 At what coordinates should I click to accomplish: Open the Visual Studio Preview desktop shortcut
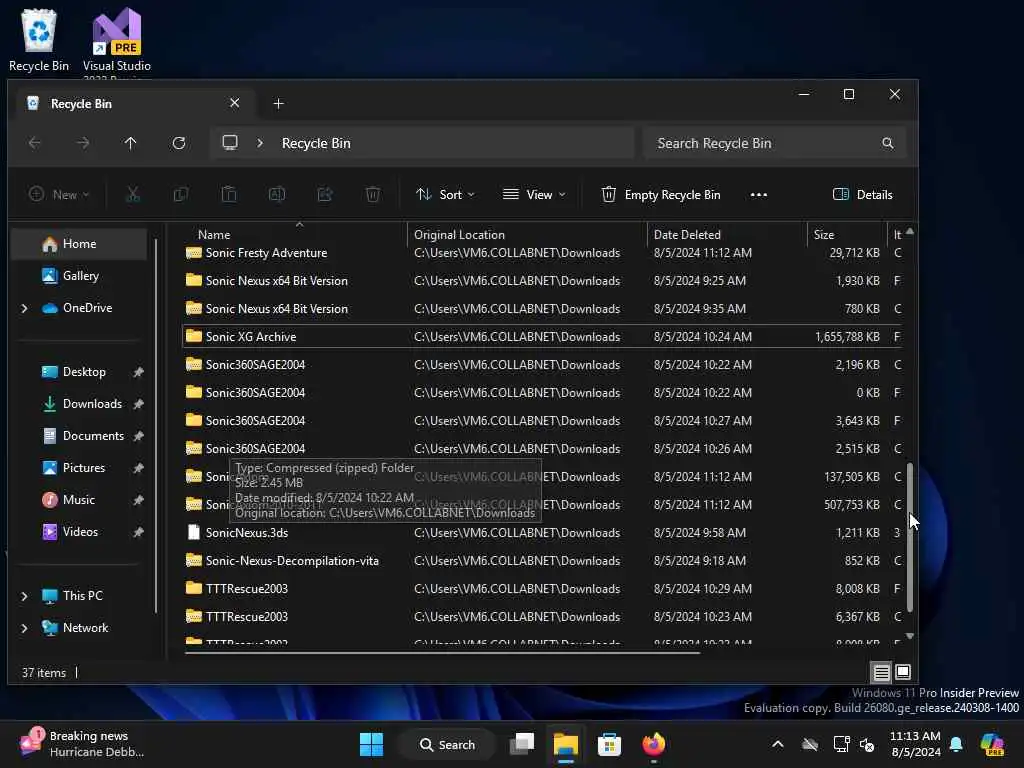117,41
